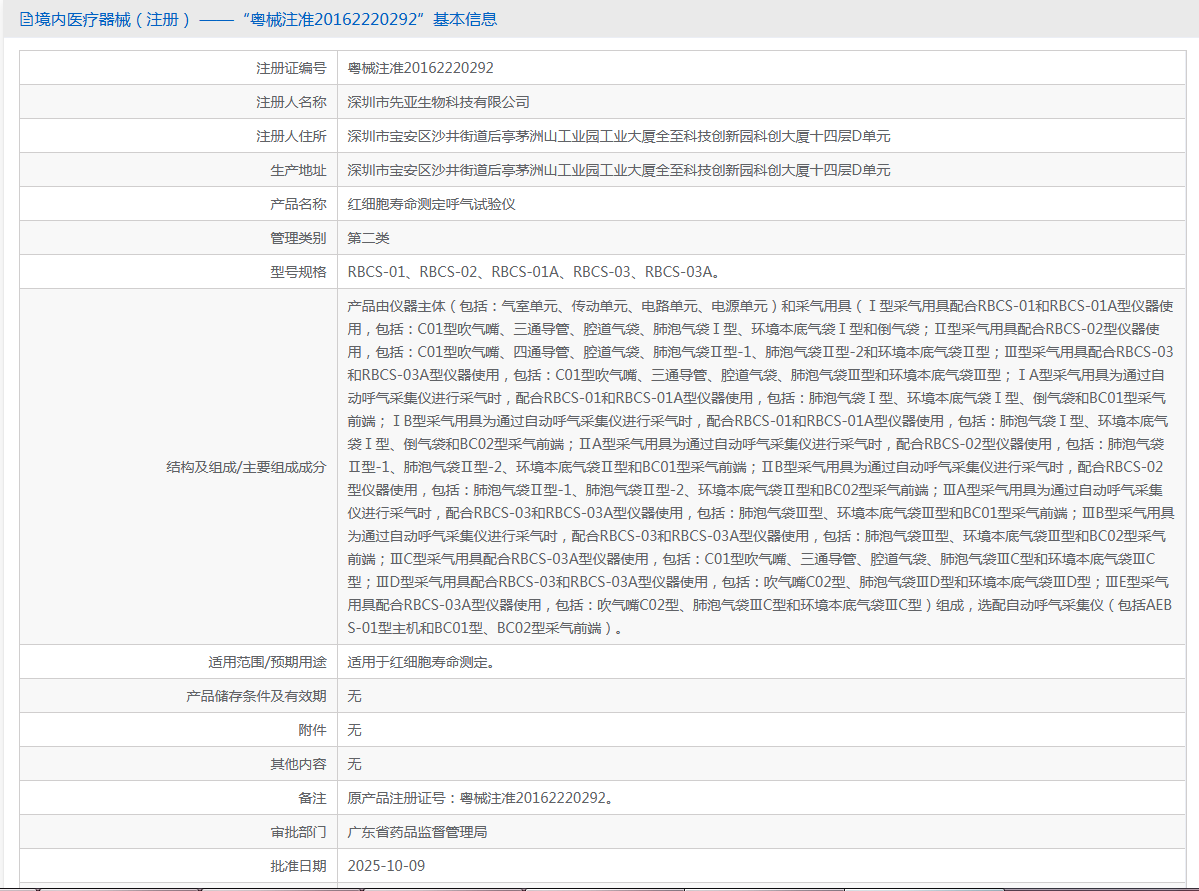Viewport: 1199px width, 891px height.
Task: Click the 适用于红细胞寿命测定 intended use text
Action: click(420, 662)
